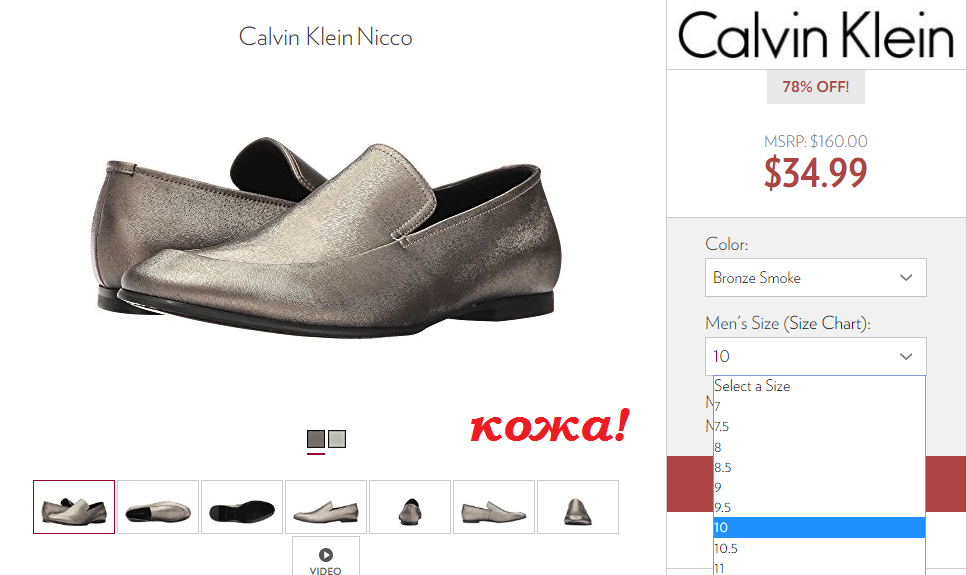Choose size 9 from the size list

820,487
